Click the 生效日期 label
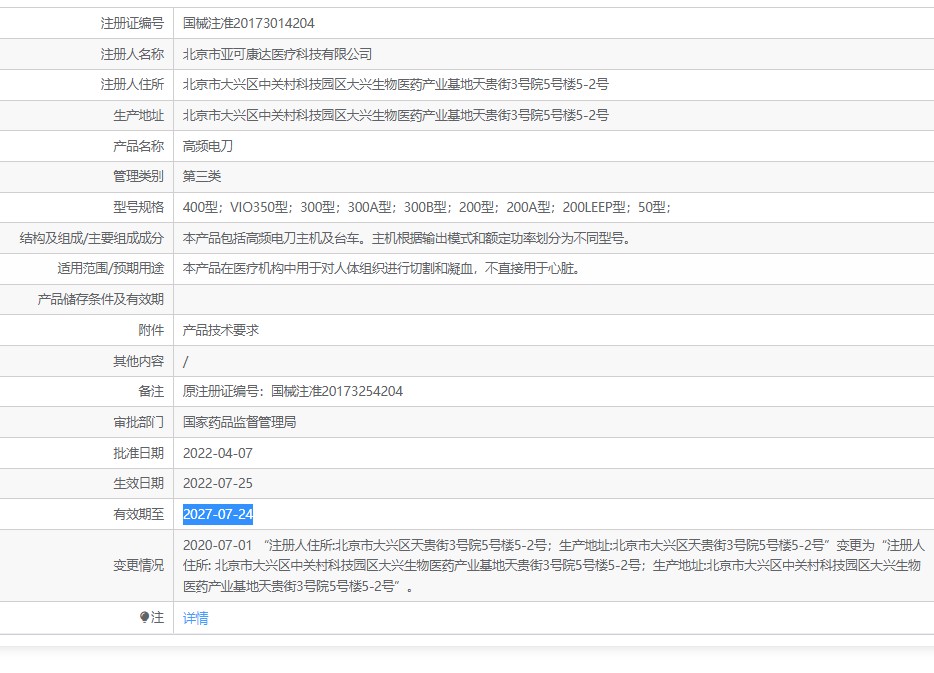 click(x=139, y=483)
